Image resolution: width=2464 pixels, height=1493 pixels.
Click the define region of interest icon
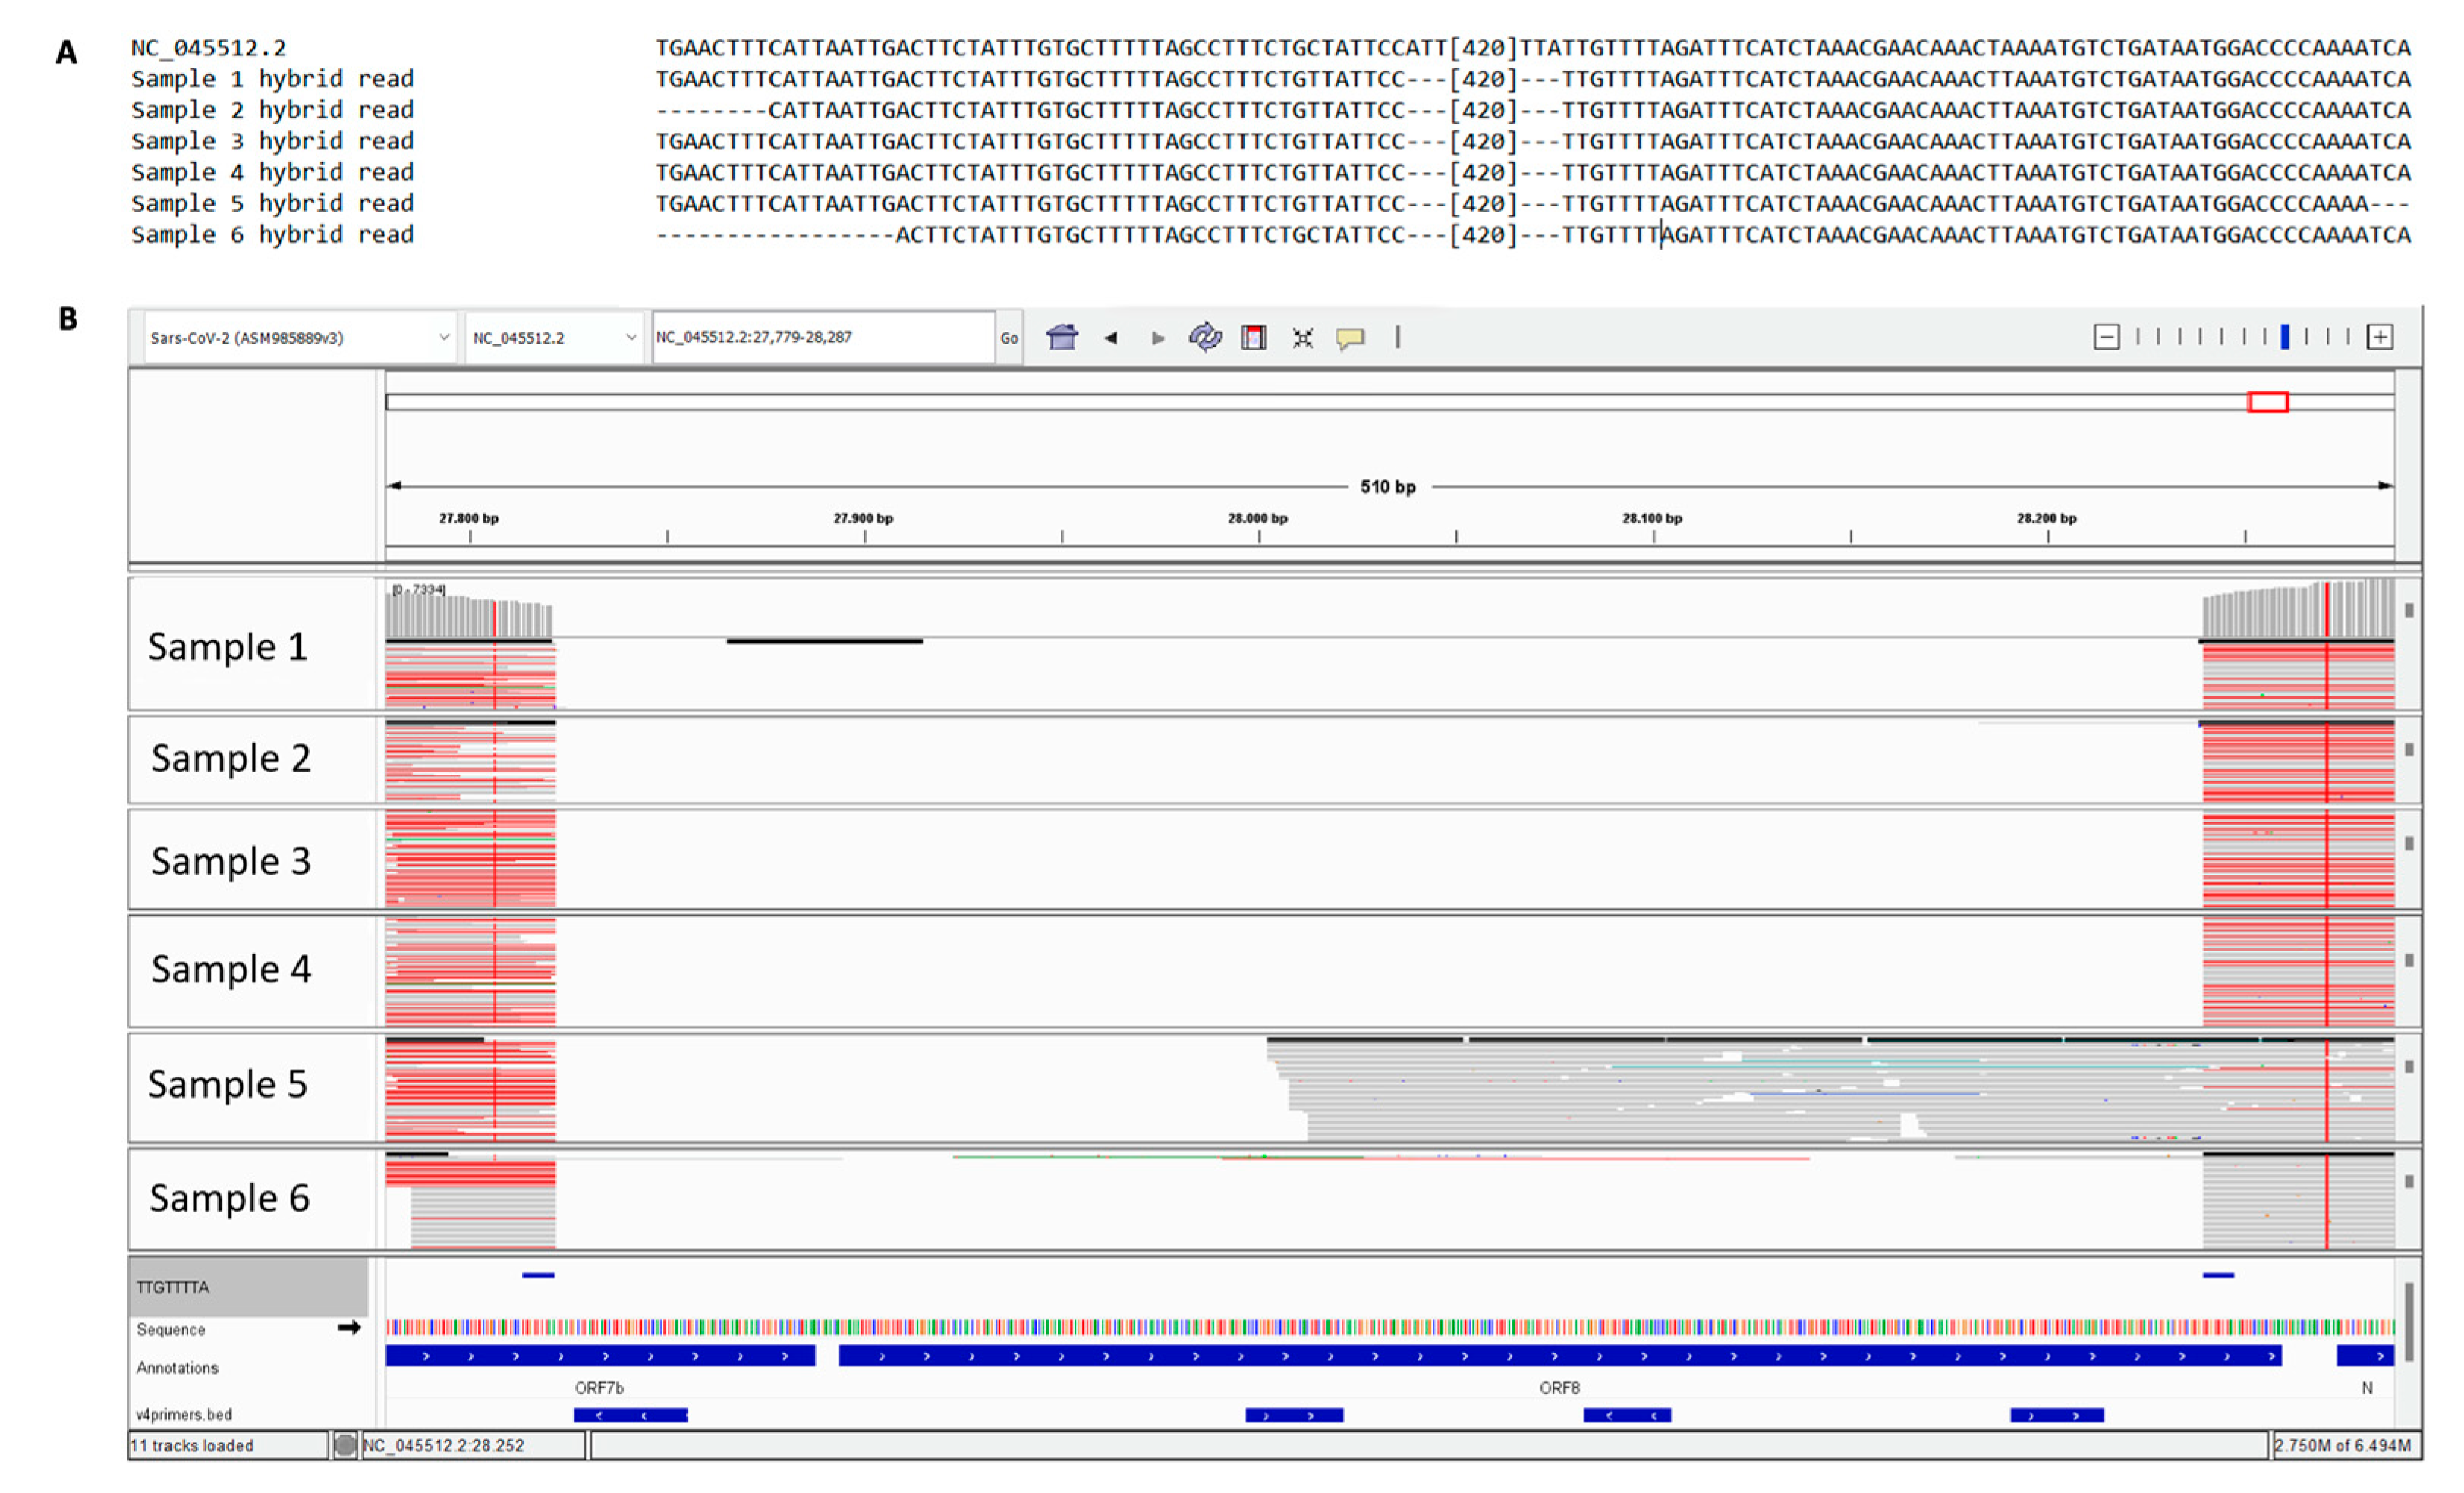click(1253, 338)
